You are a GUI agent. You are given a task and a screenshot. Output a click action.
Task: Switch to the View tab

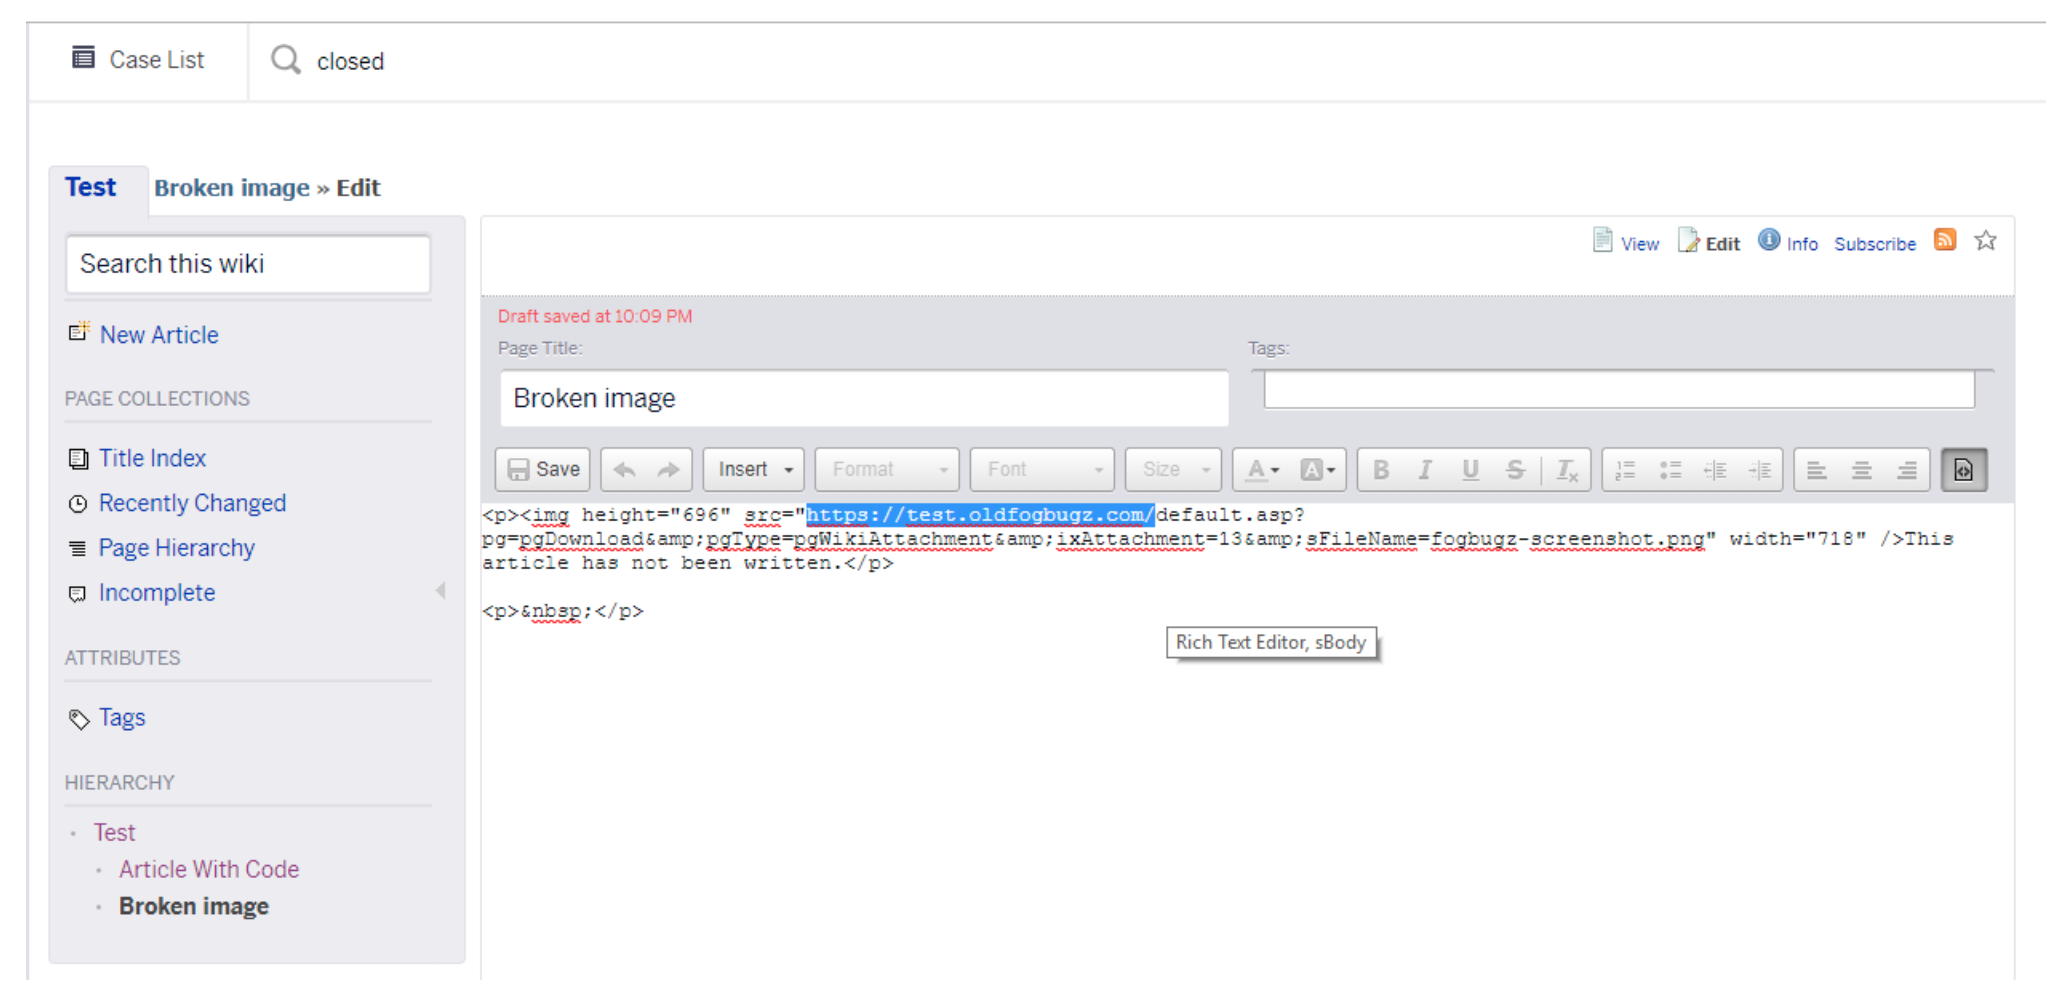pos(1626,243)
